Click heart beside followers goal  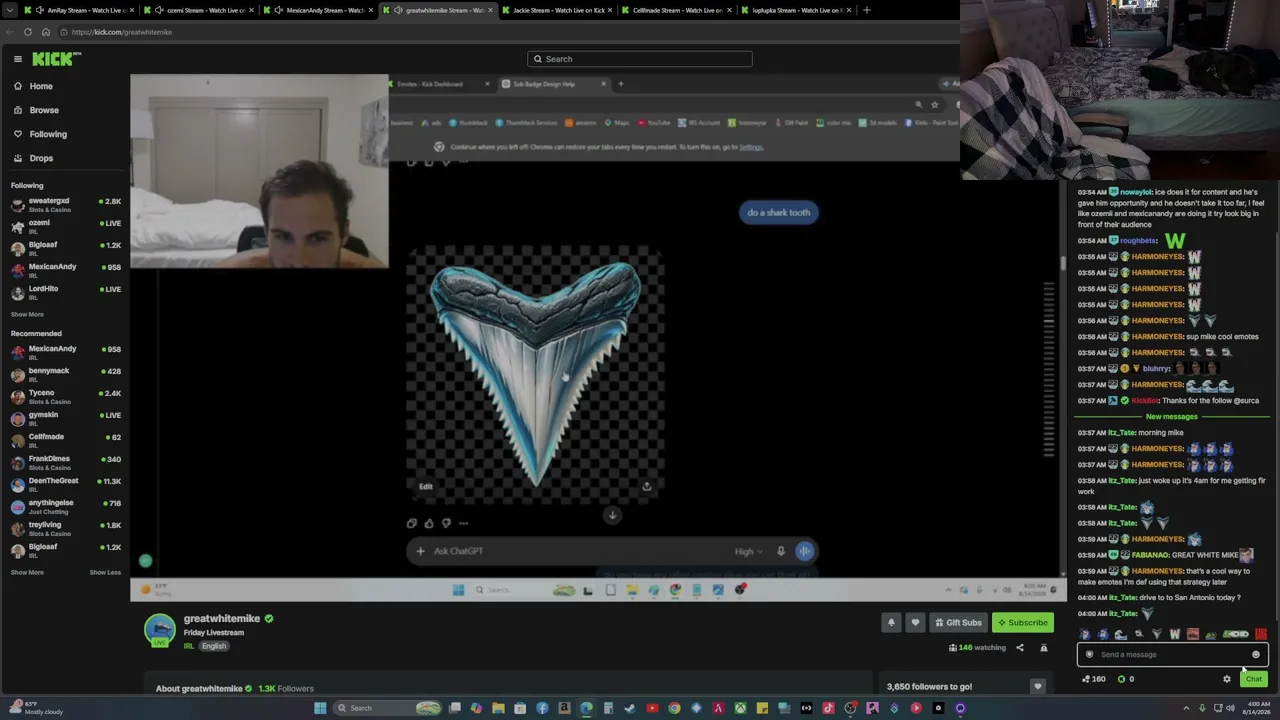[x=1037, y=687]
